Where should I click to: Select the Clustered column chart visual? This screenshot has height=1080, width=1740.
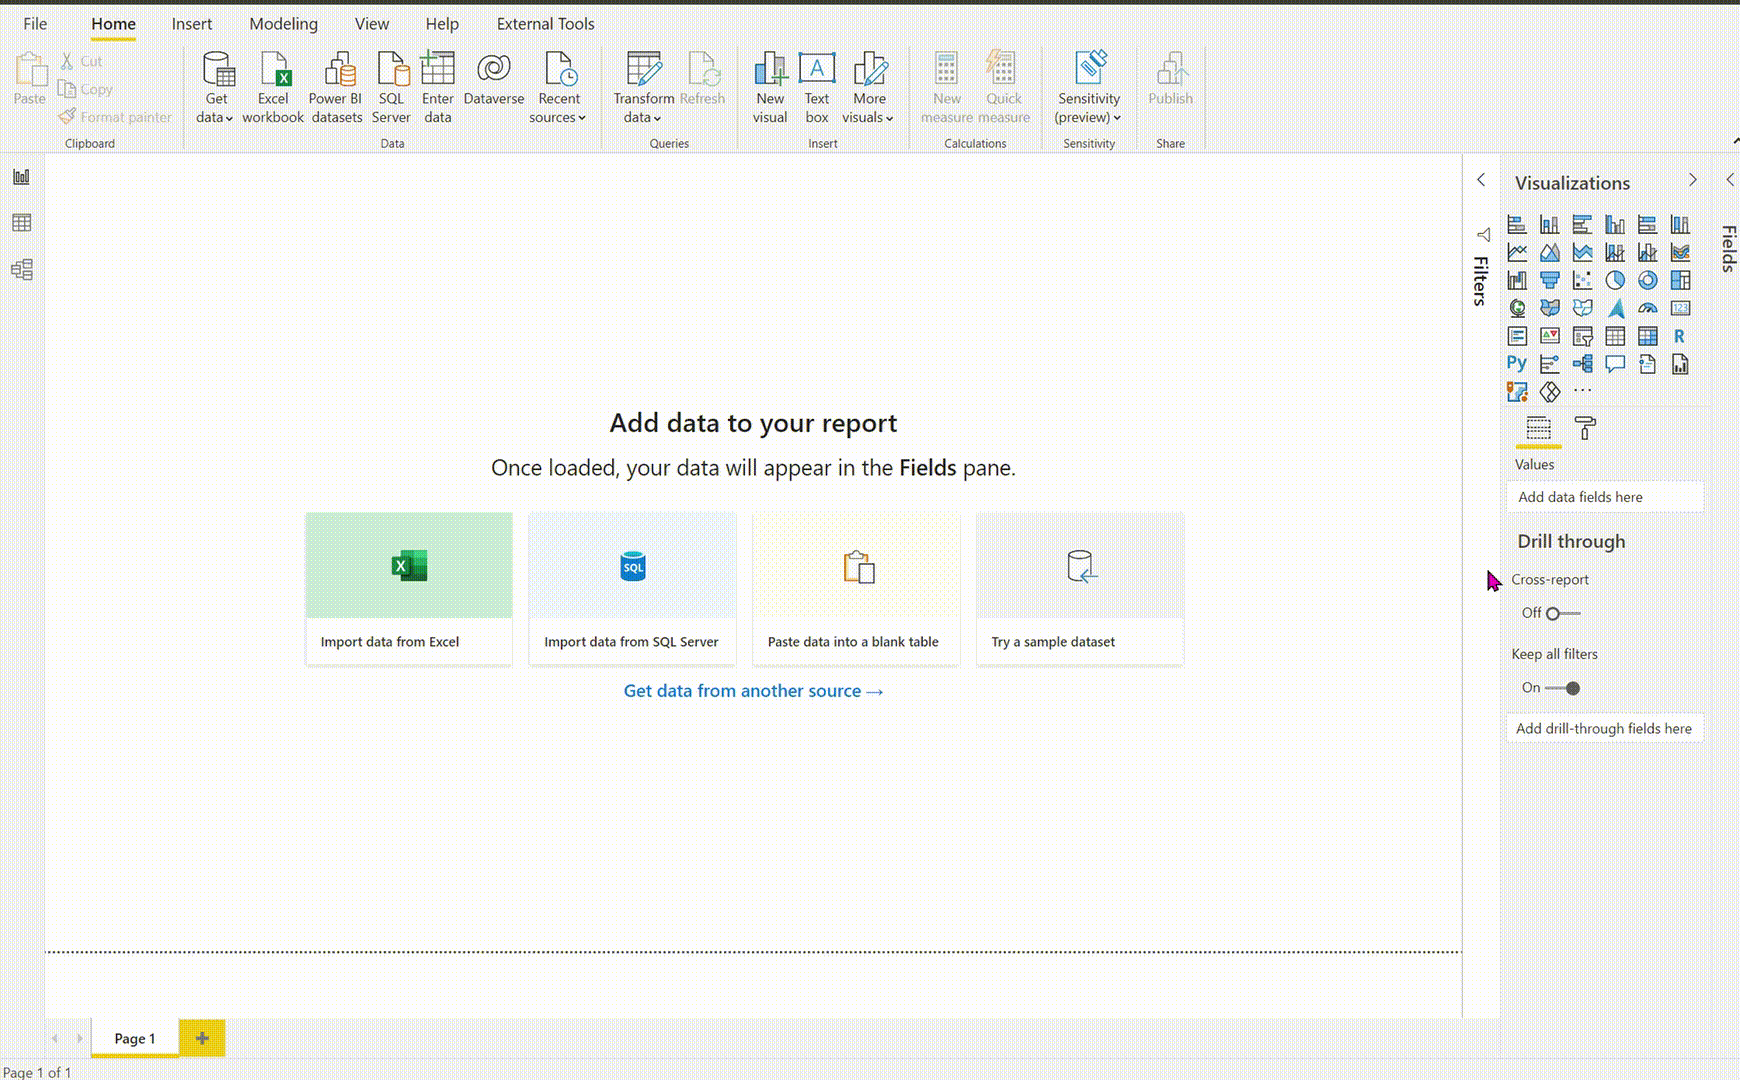coord(1615,224)
